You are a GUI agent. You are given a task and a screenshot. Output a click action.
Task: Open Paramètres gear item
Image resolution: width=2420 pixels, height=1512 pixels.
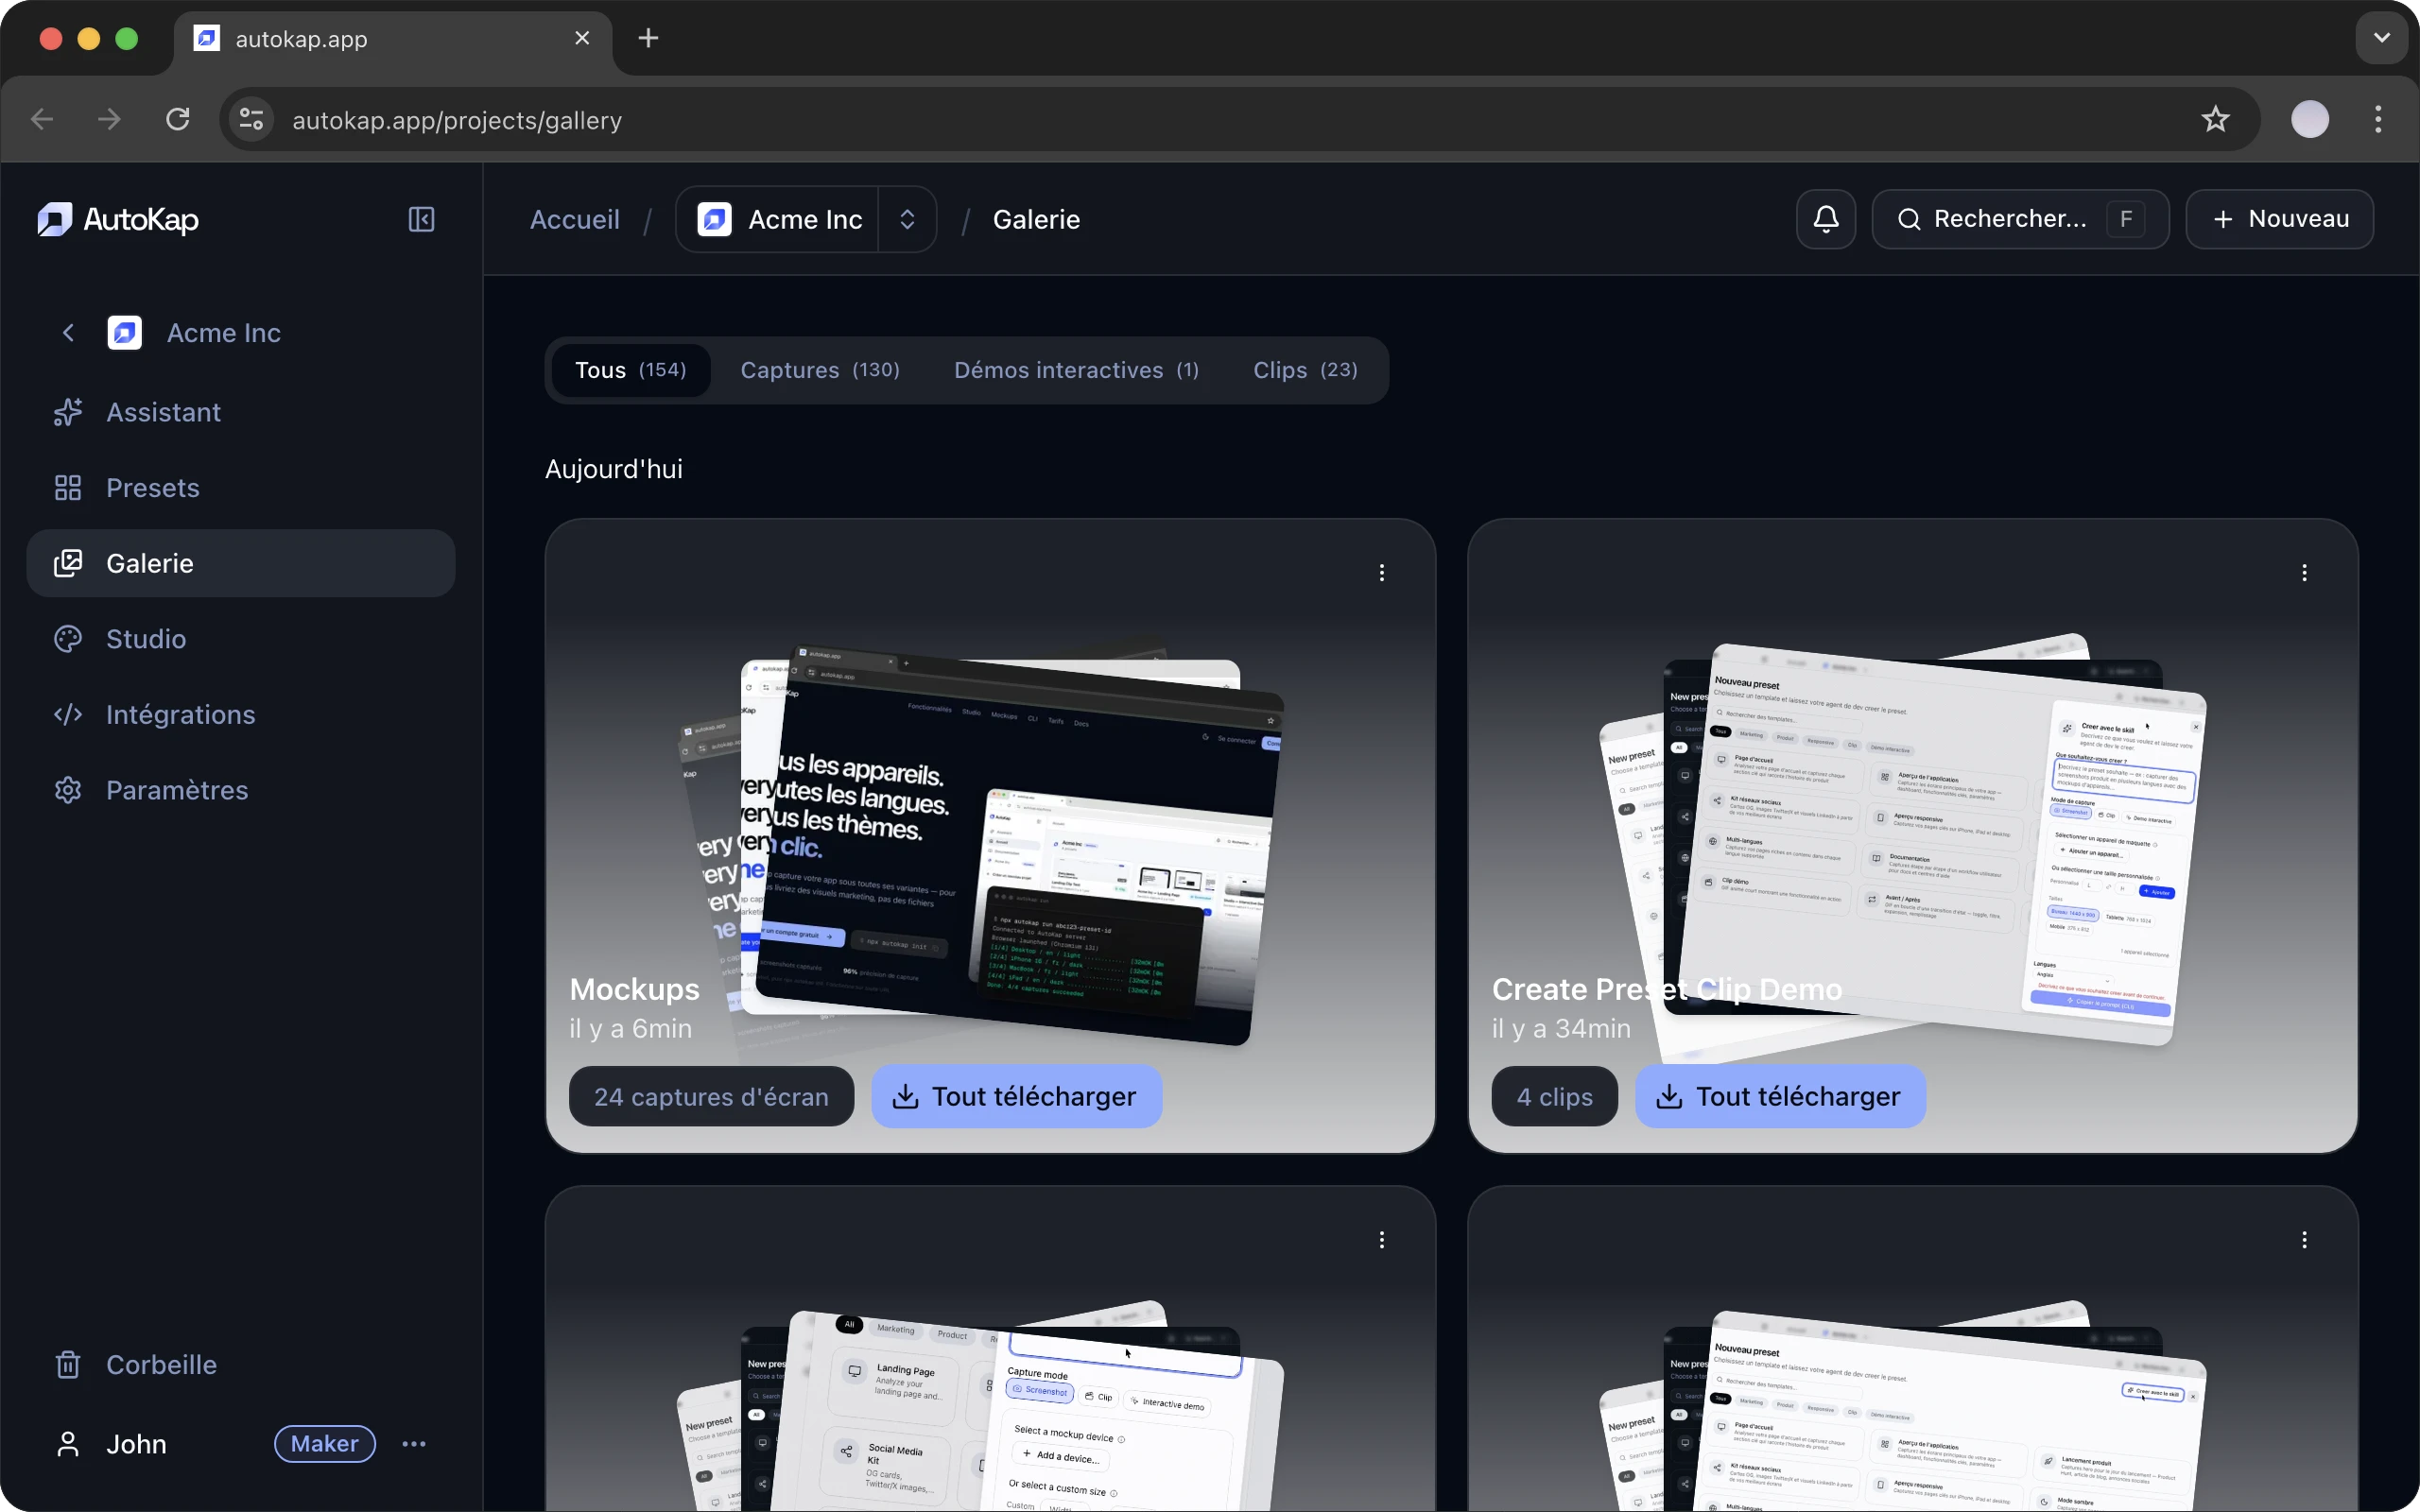(x=177, y=790)
